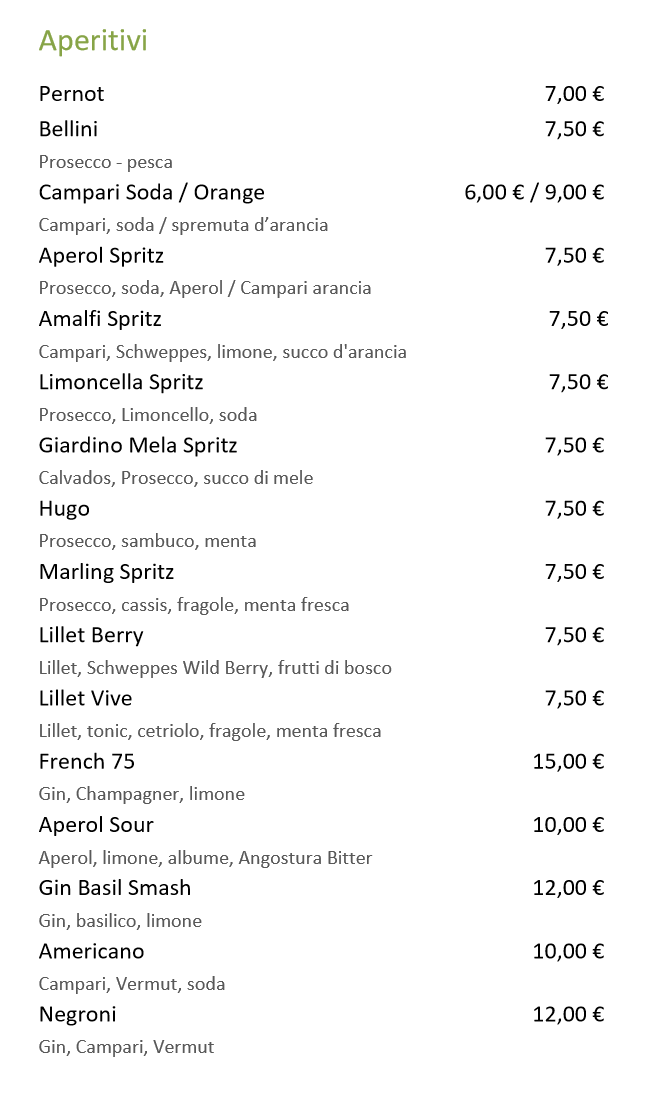Click the Pernot price of 7,00 €
Image resolution: width=659 pixels, height=1103 pixels.
click(x=574, y=94)
